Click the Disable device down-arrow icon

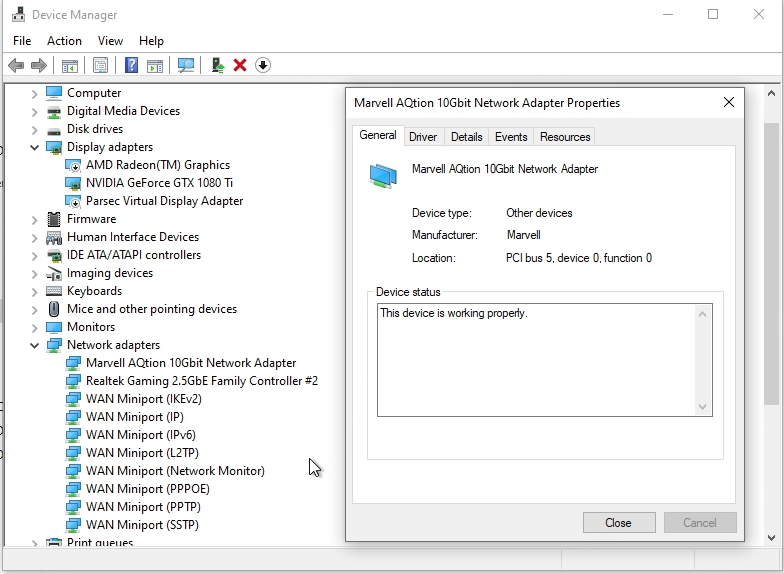pos(263,66)
